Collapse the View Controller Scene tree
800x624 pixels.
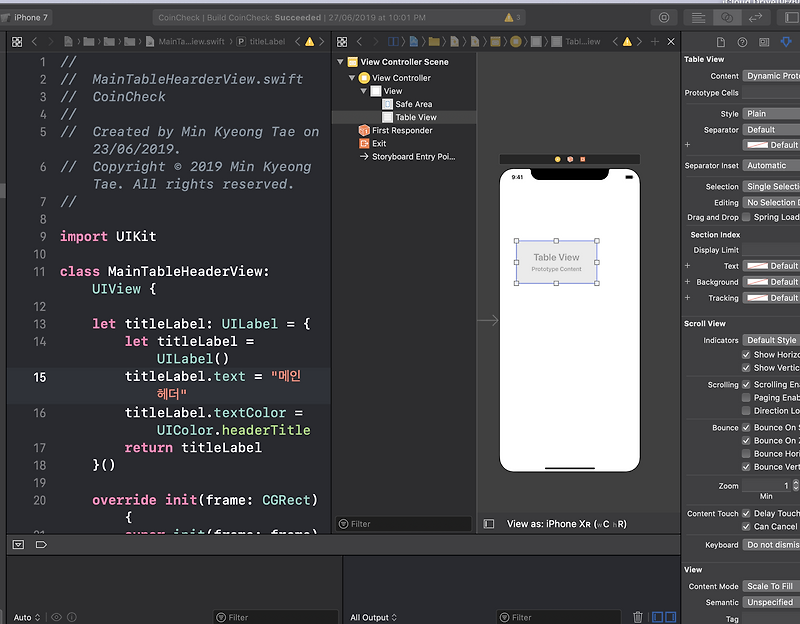(341, 61)
